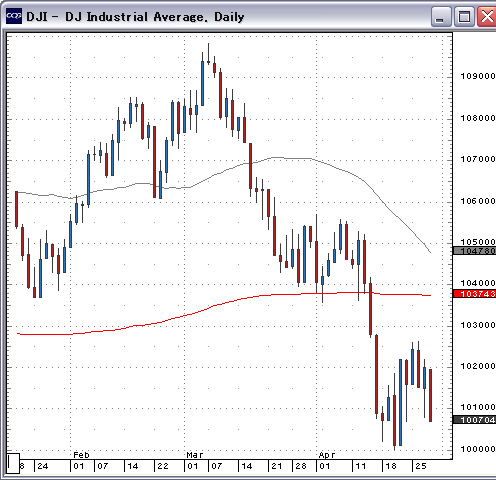
Task: Click the CQG icon in title bar
Action: (14, 16)
